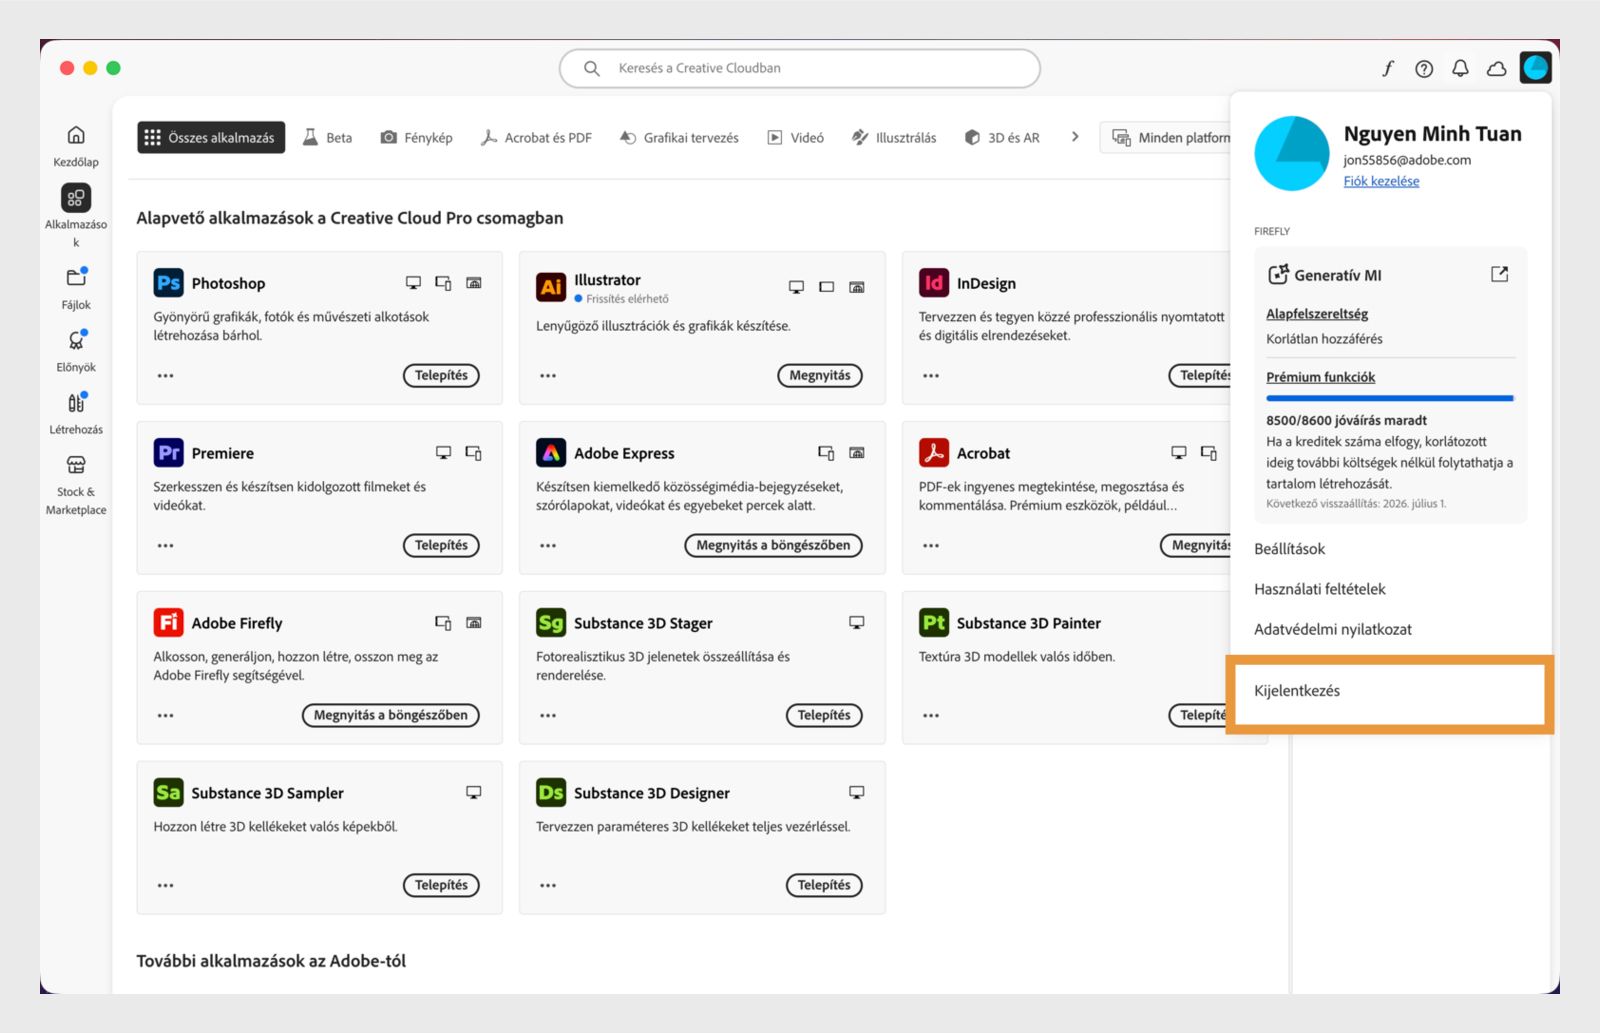Click the Premiere app icon
This screenshot has width=1600, height=1034.
click(168, 453)
